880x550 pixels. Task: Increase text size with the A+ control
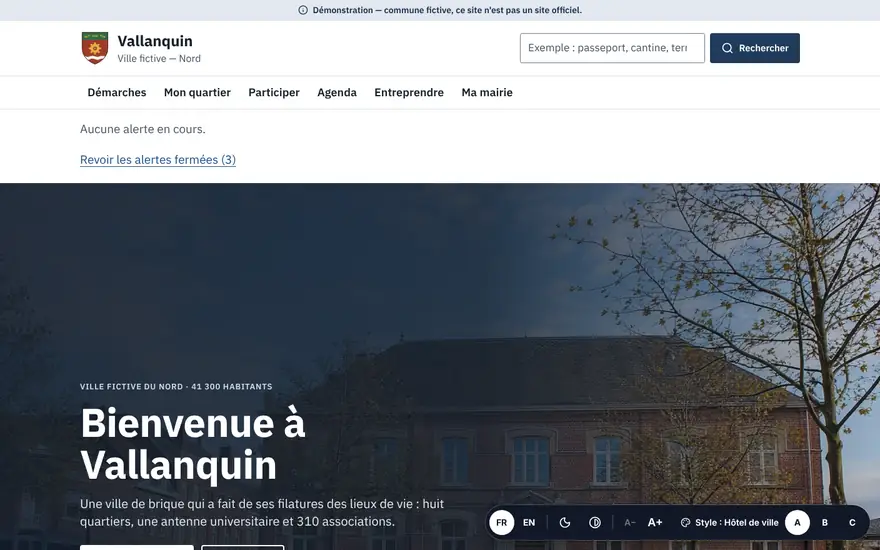pos(655,522)
